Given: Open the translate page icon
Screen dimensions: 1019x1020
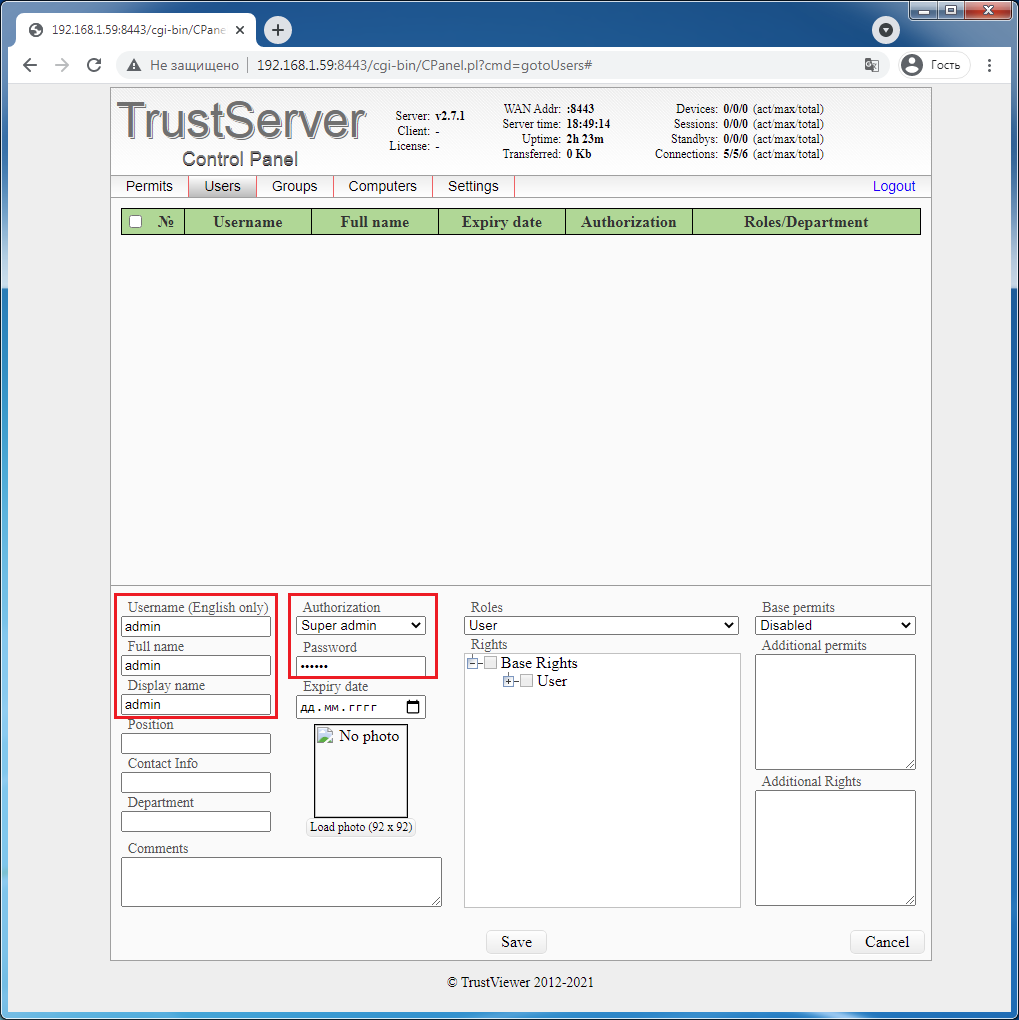Looking at the screenshot, I should coord(871,65).
